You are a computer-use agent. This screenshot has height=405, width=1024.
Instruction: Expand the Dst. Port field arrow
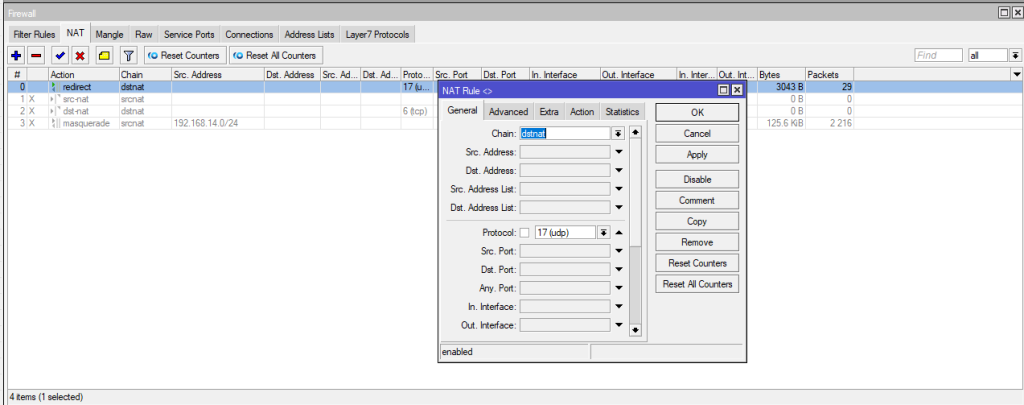(x=618, y=269)
